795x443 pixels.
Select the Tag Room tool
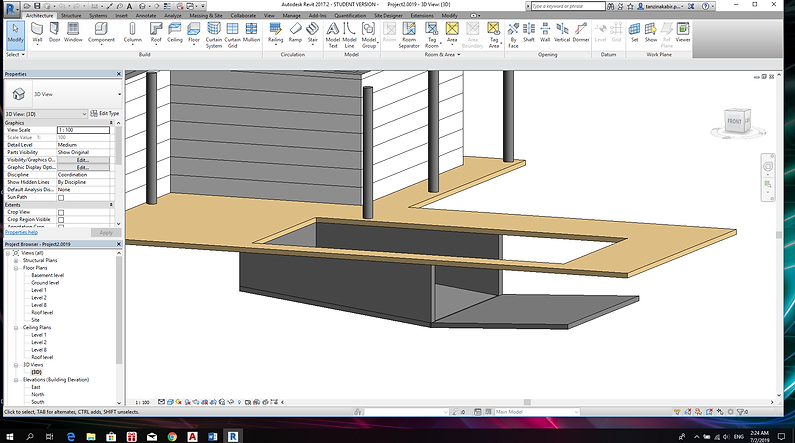pyautogui.click(x=431, y=35)
